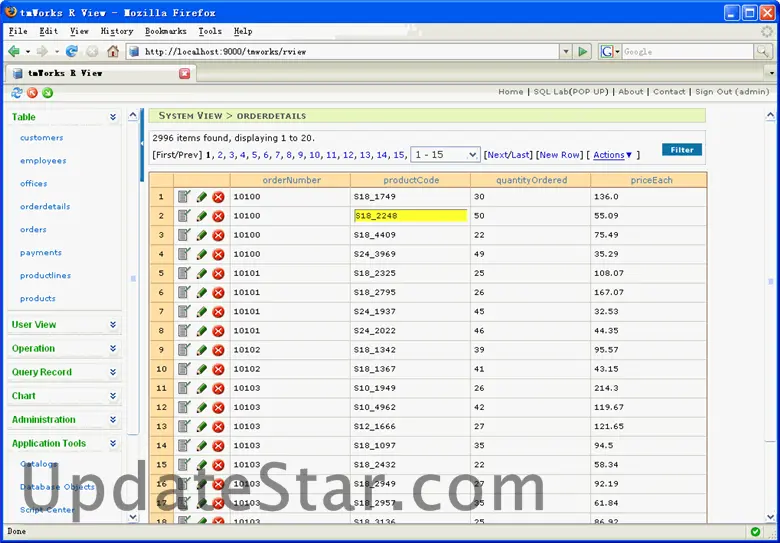This screenshot has width=780, height=543.
Task: Click the pencil edit icon in row 3
Action: [202, 235]
